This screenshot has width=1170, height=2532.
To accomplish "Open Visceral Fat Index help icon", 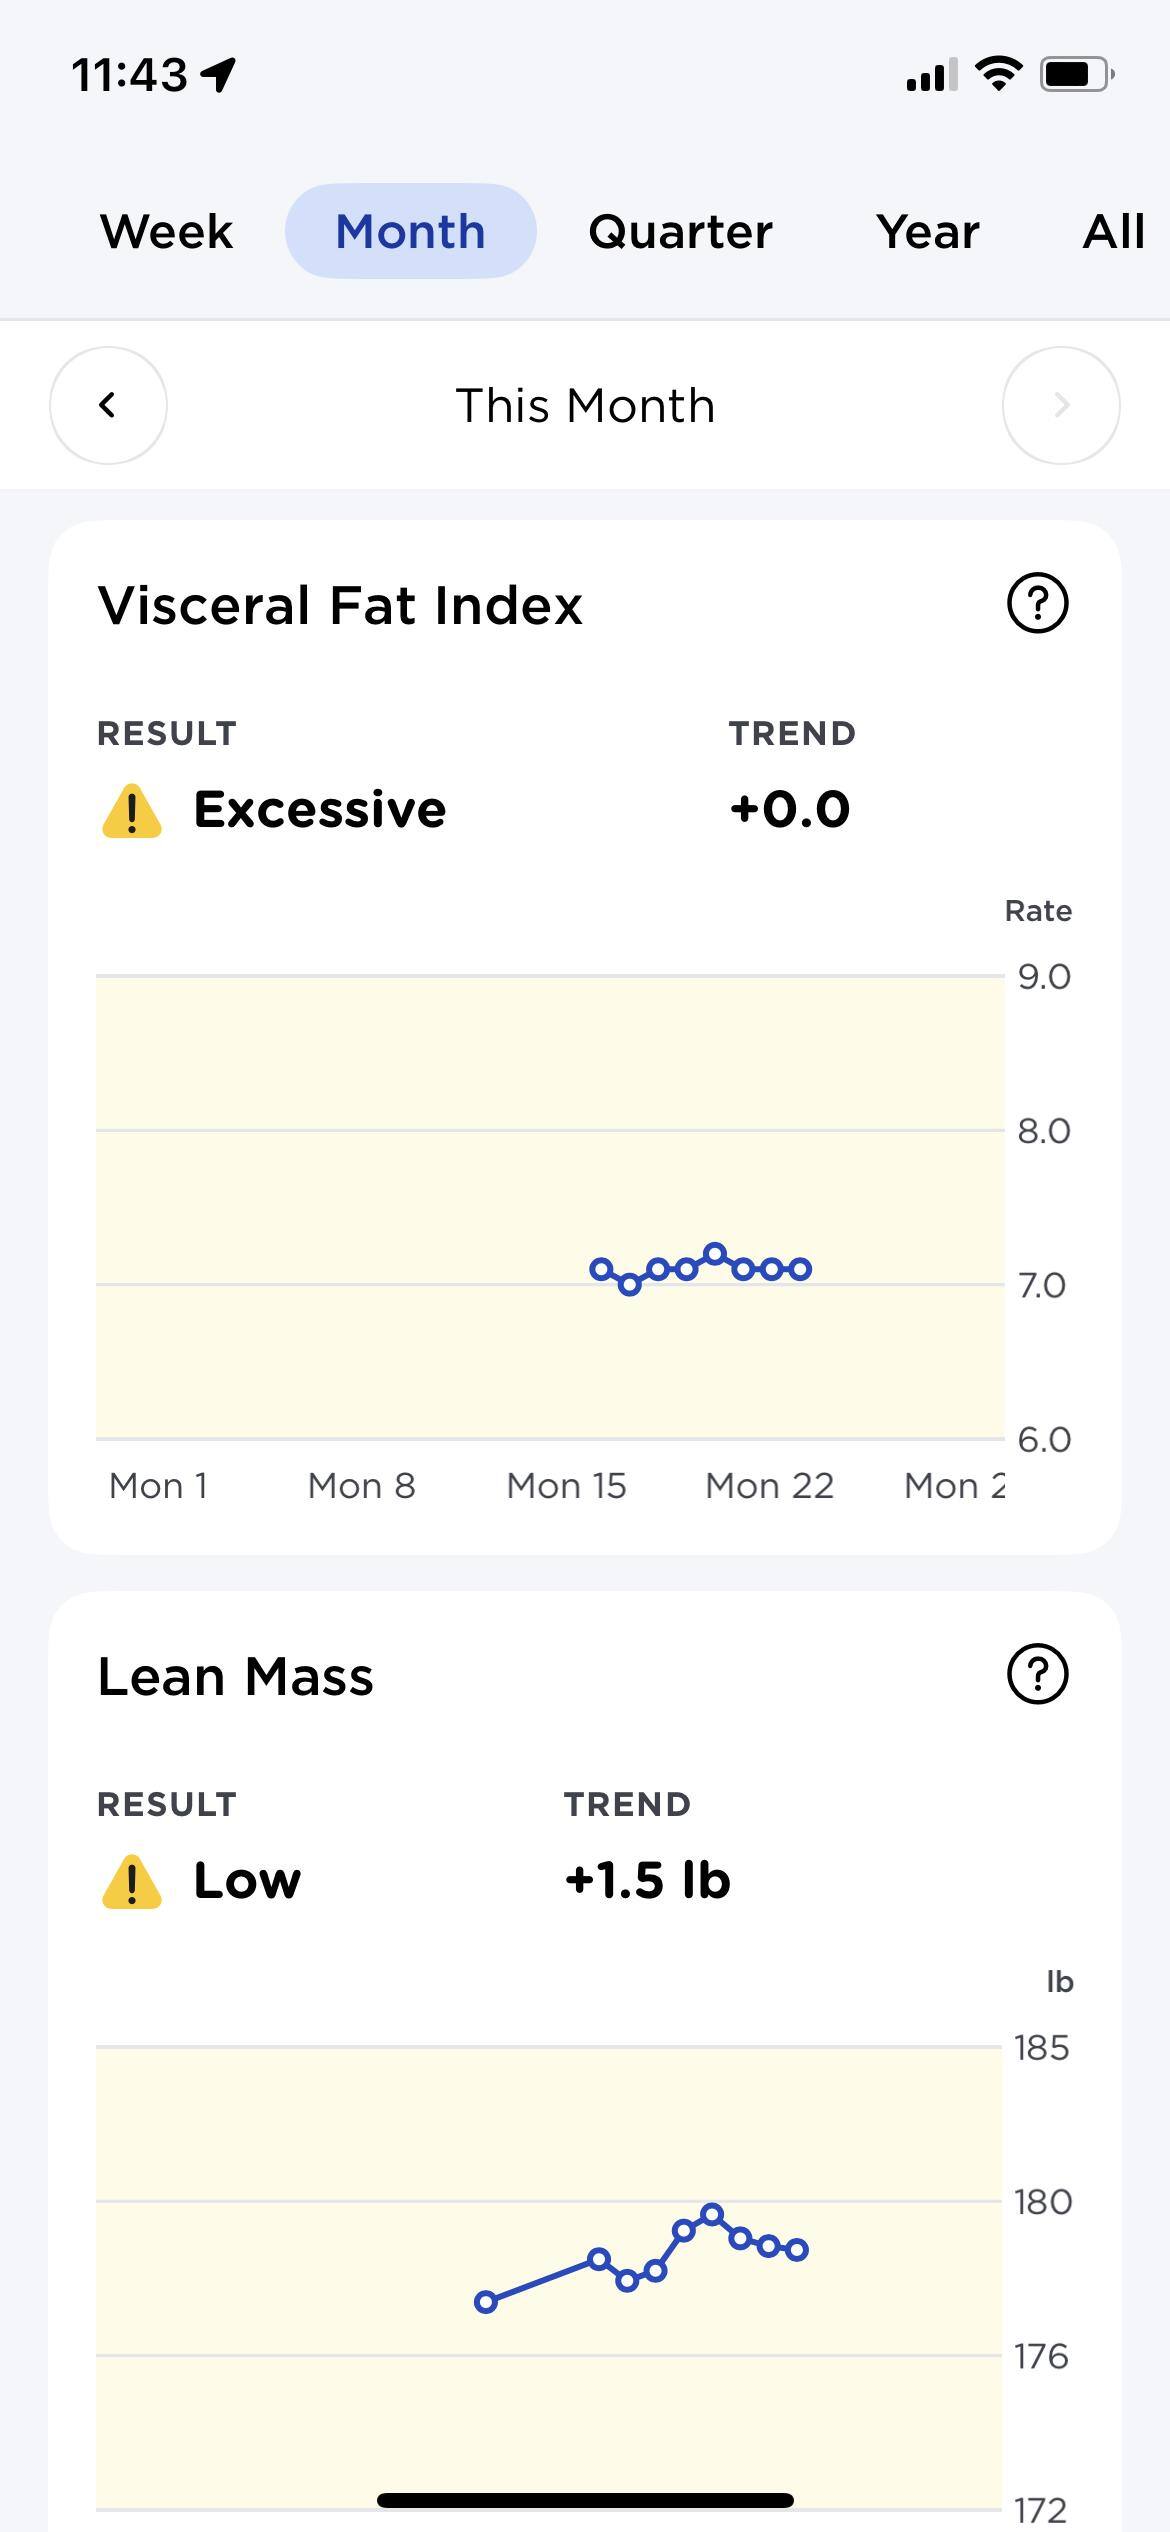I will [1037, 603].
